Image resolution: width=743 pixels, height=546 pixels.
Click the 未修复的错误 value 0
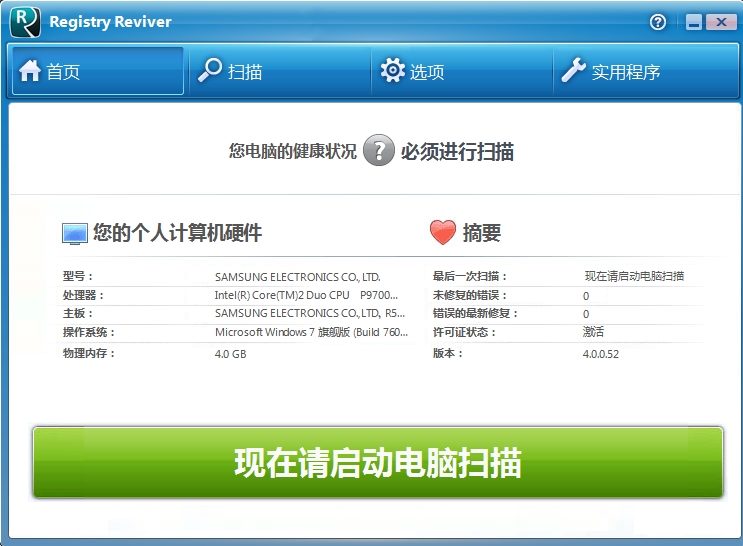click(586, 296)
